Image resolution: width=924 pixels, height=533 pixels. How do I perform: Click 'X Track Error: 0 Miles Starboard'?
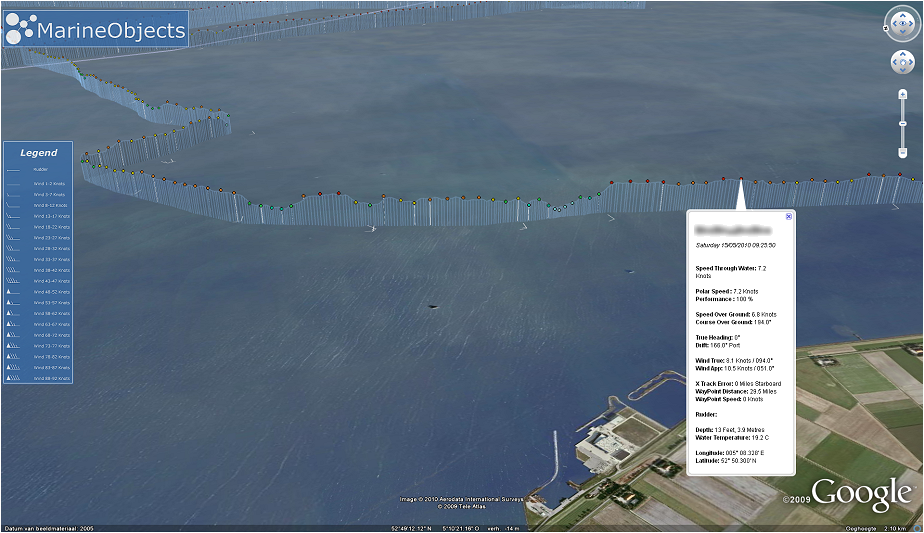738,383
